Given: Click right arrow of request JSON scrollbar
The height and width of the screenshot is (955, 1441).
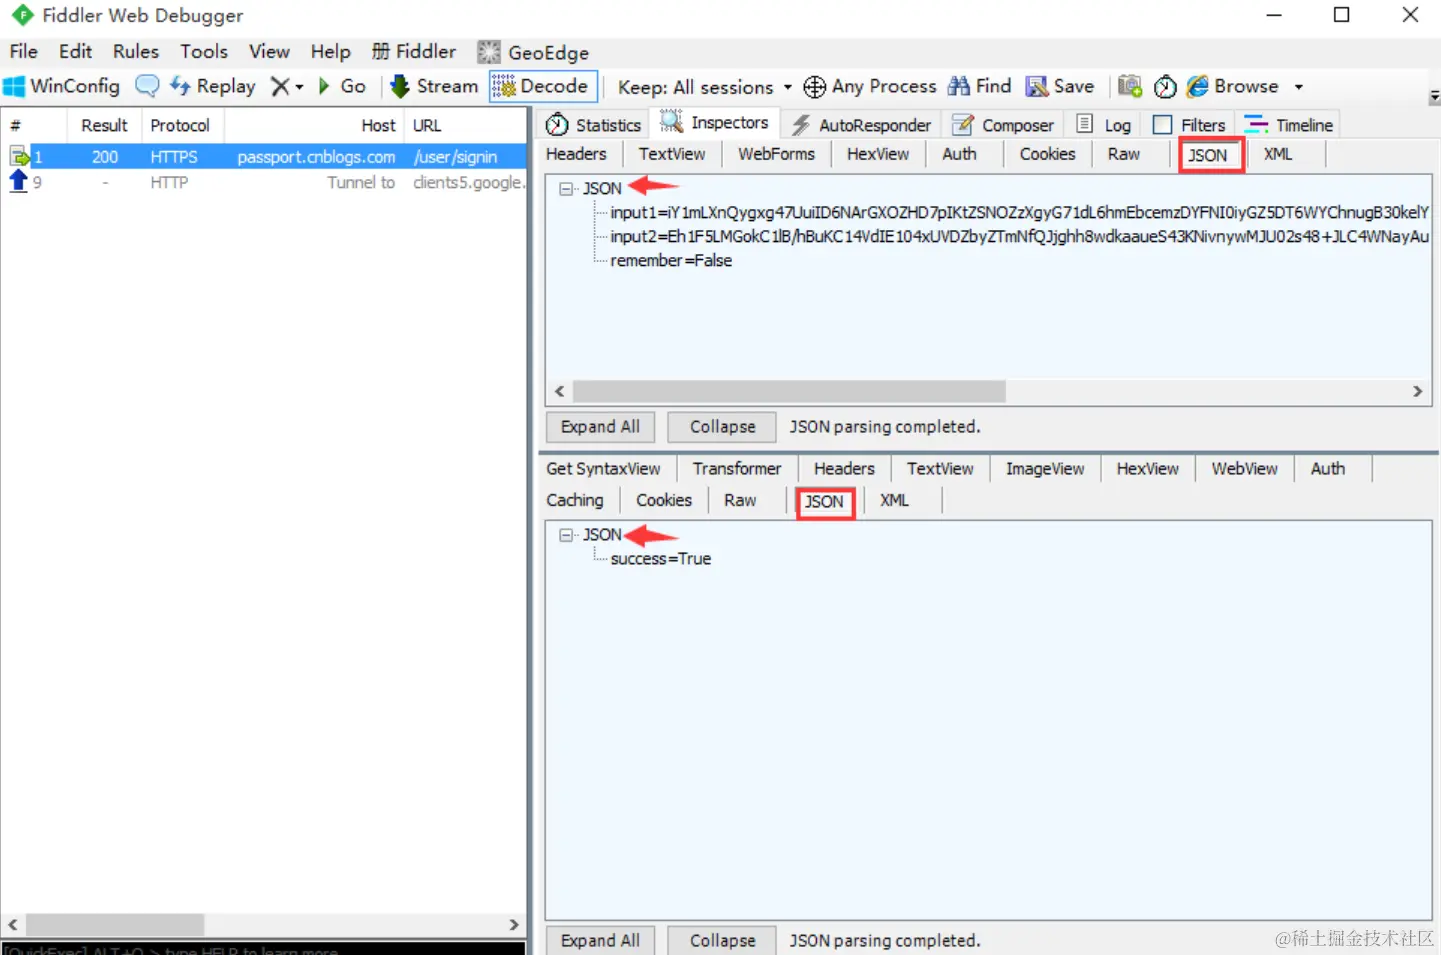Looking at the screenshot, I should click(1417, 391).
